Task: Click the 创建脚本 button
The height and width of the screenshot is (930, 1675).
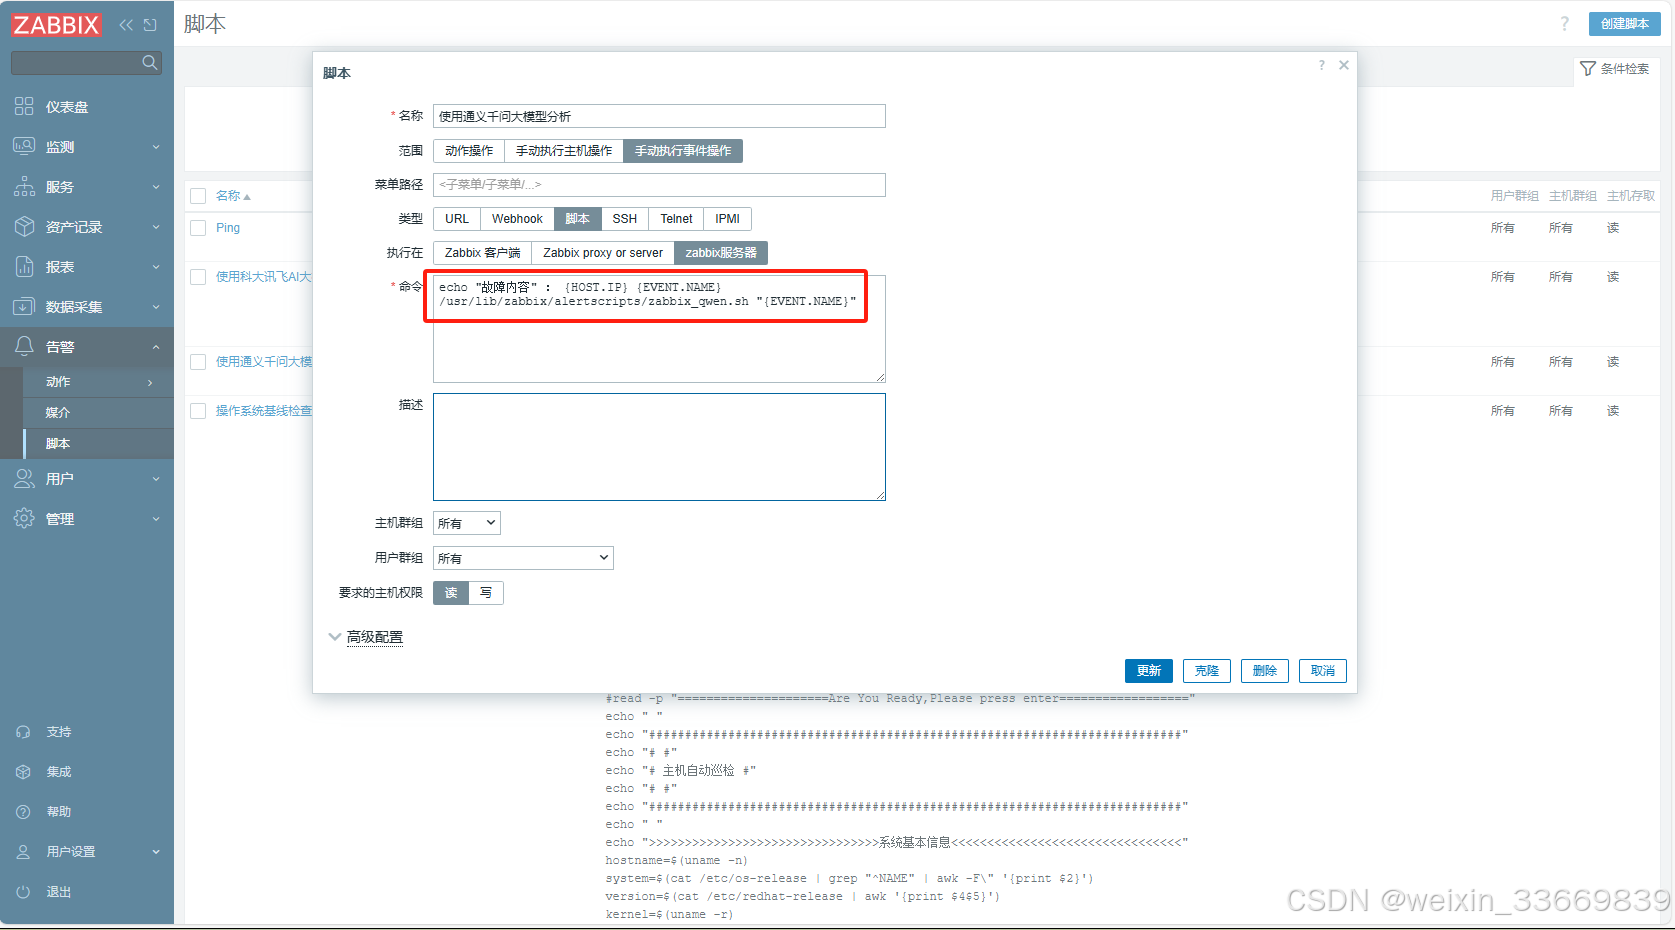Action: point(1625,24)
